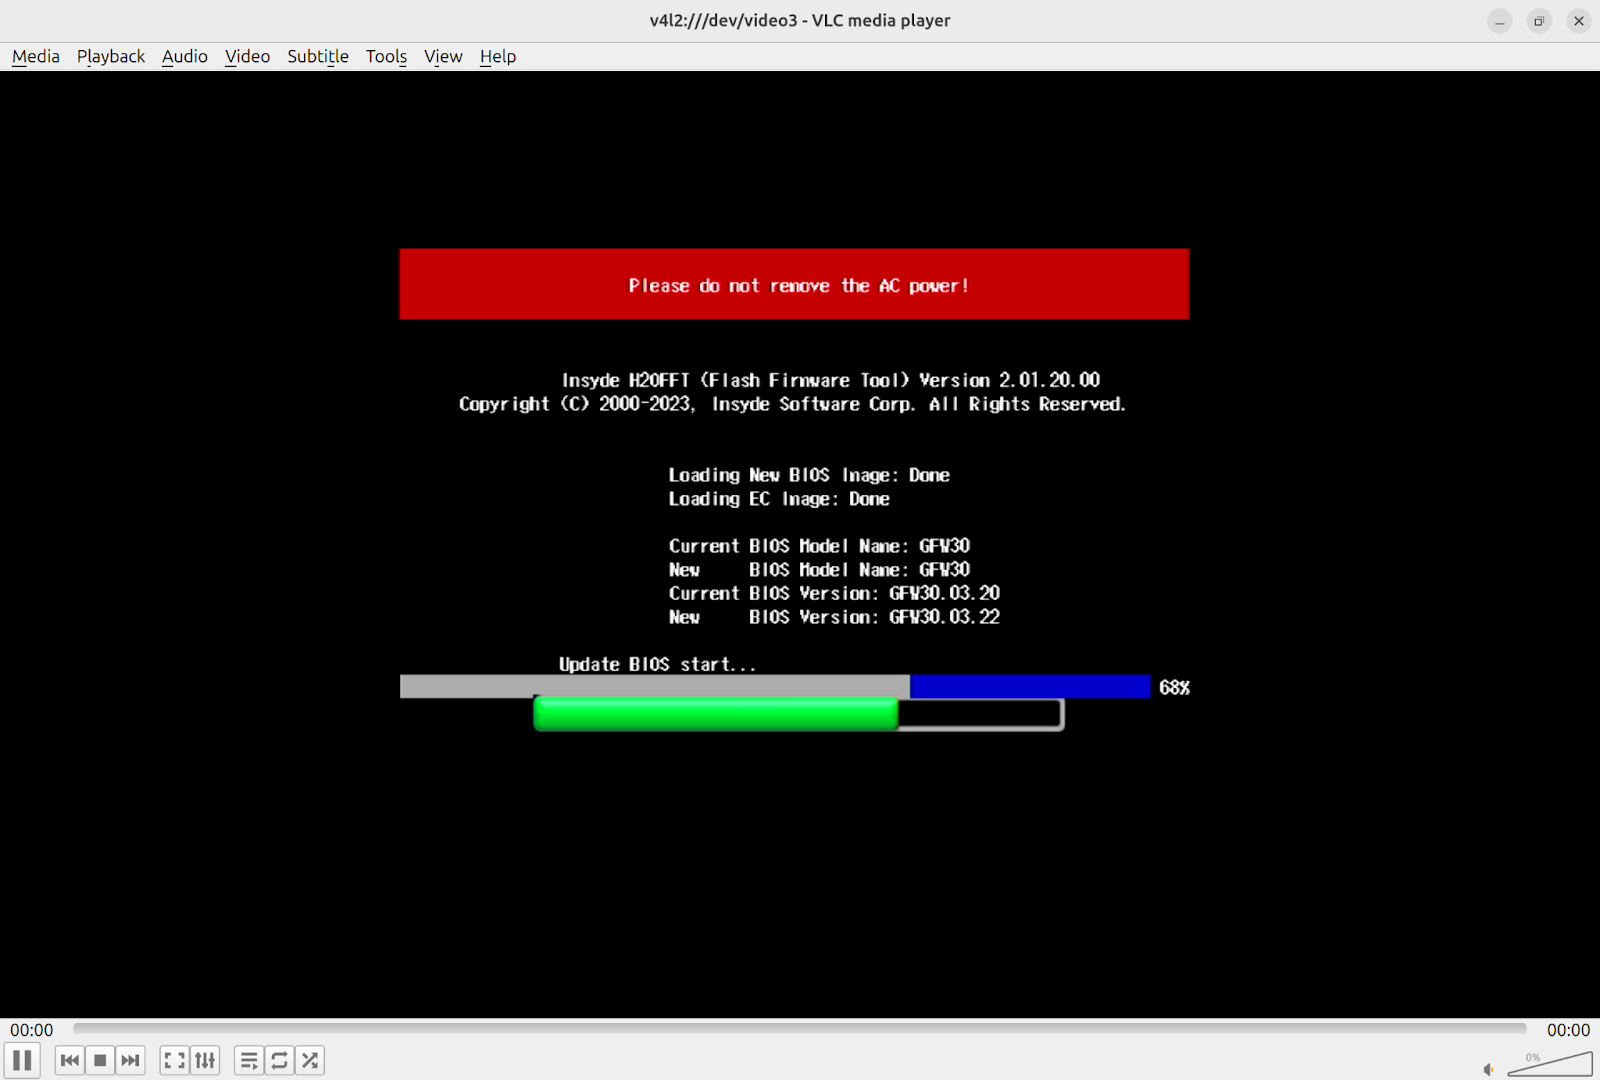Stop playback with the square button
Screen dimensions: 1600x1080
click(x=100, y=1060)
